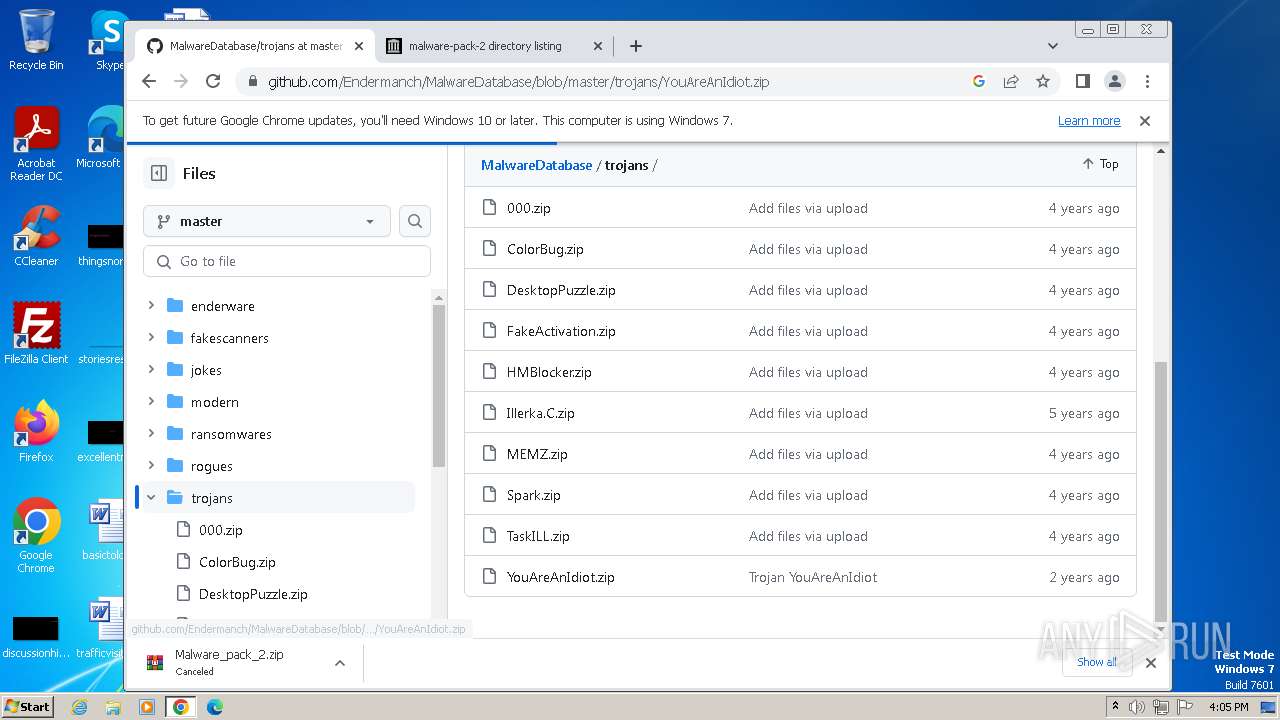The width and height of the screenshot is (1280, 720).
Task: Open the Windows Start menu
Action: (x=27, y=706)
